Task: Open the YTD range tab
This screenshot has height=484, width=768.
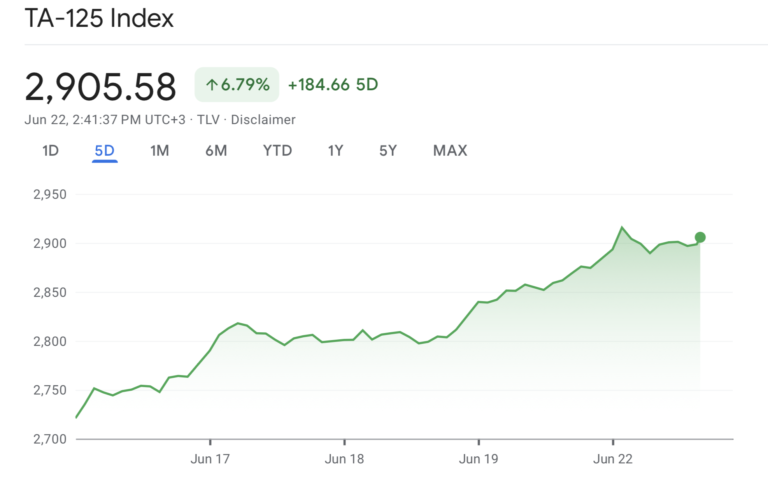Action: pyautogui.click(x=277, y=150)
